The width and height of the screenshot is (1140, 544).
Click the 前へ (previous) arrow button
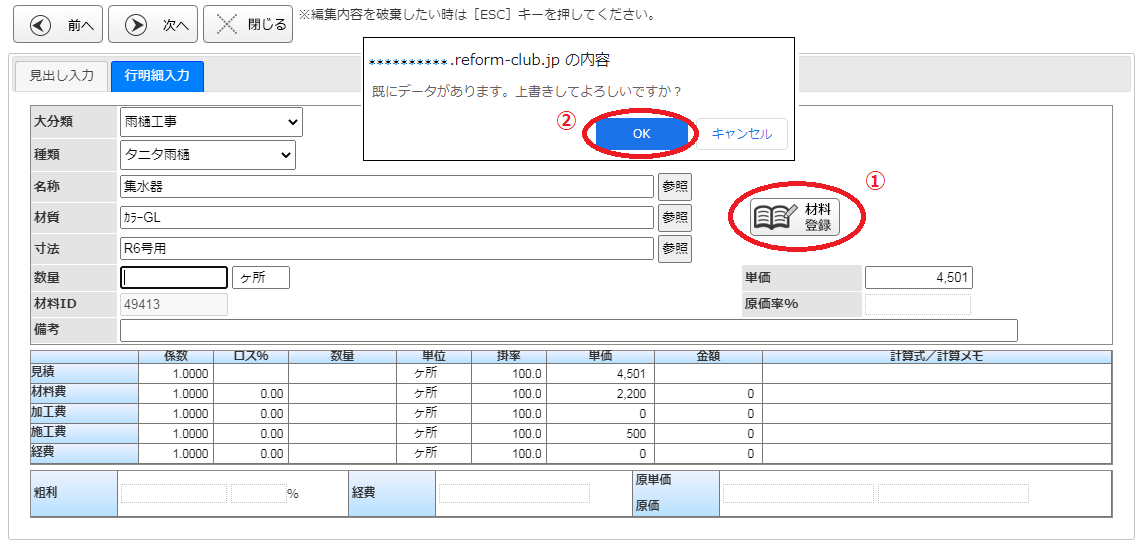tap(61, 25)
